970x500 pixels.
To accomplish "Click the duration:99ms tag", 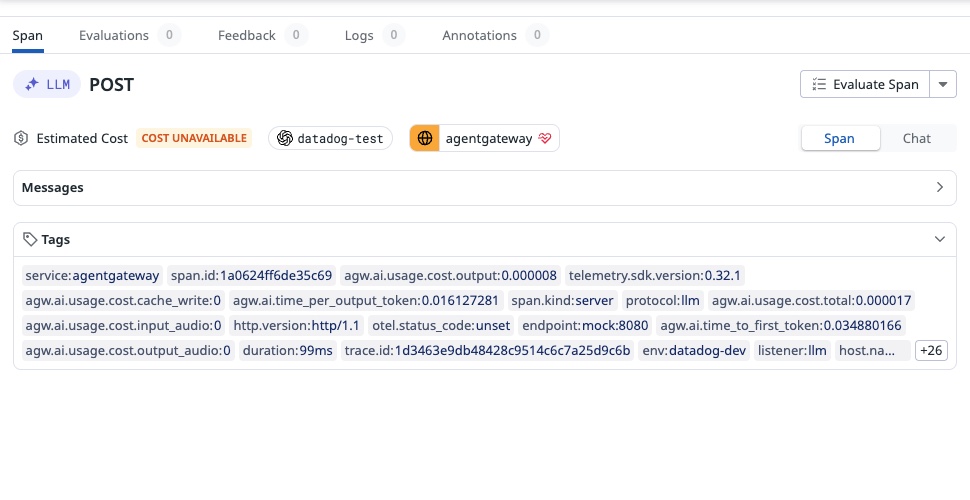I will click(288, 350).
